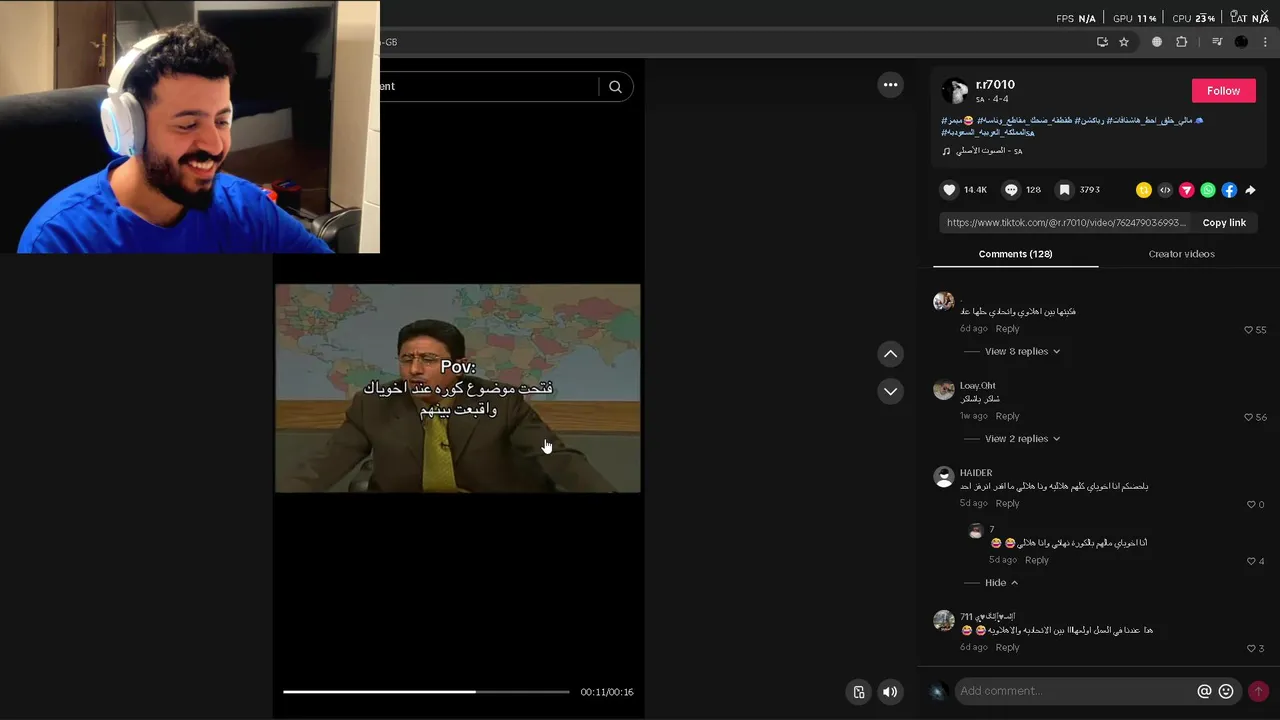Screen dimensions: 1280x720
Task: Click the TikTok search field
Action: pos(488,86)
